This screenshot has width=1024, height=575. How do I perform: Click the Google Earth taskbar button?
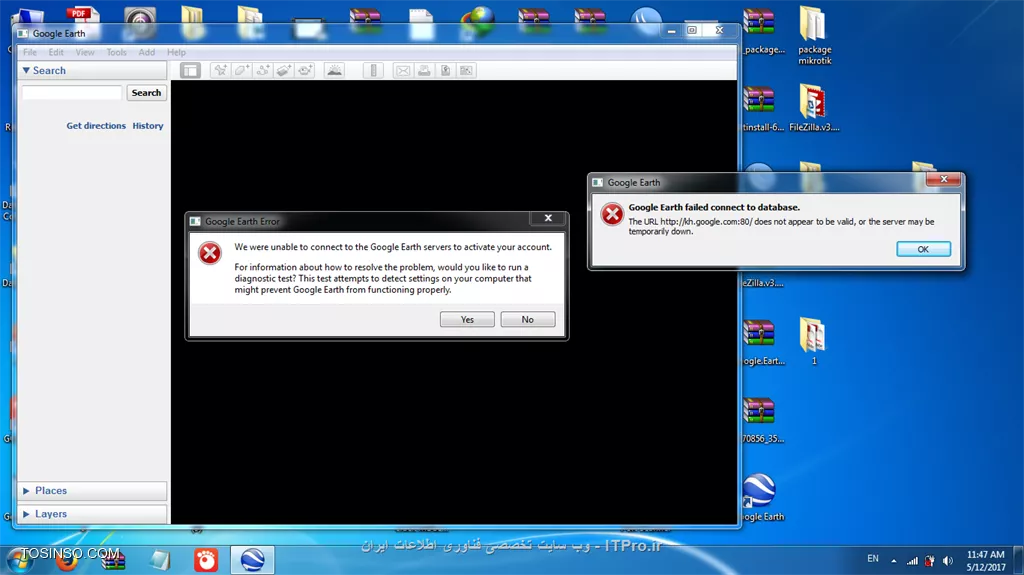click(x=252, y=560)
